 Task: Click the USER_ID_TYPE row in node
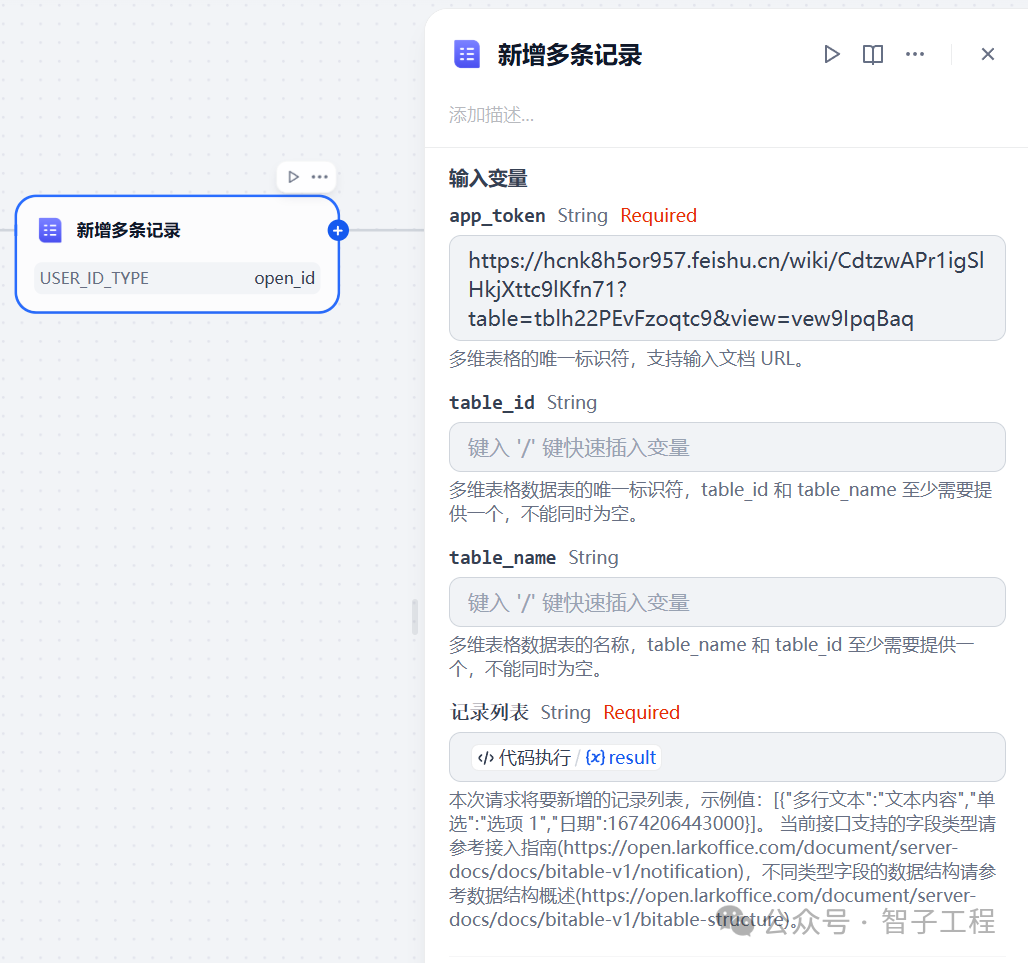(x=177, y=279)
